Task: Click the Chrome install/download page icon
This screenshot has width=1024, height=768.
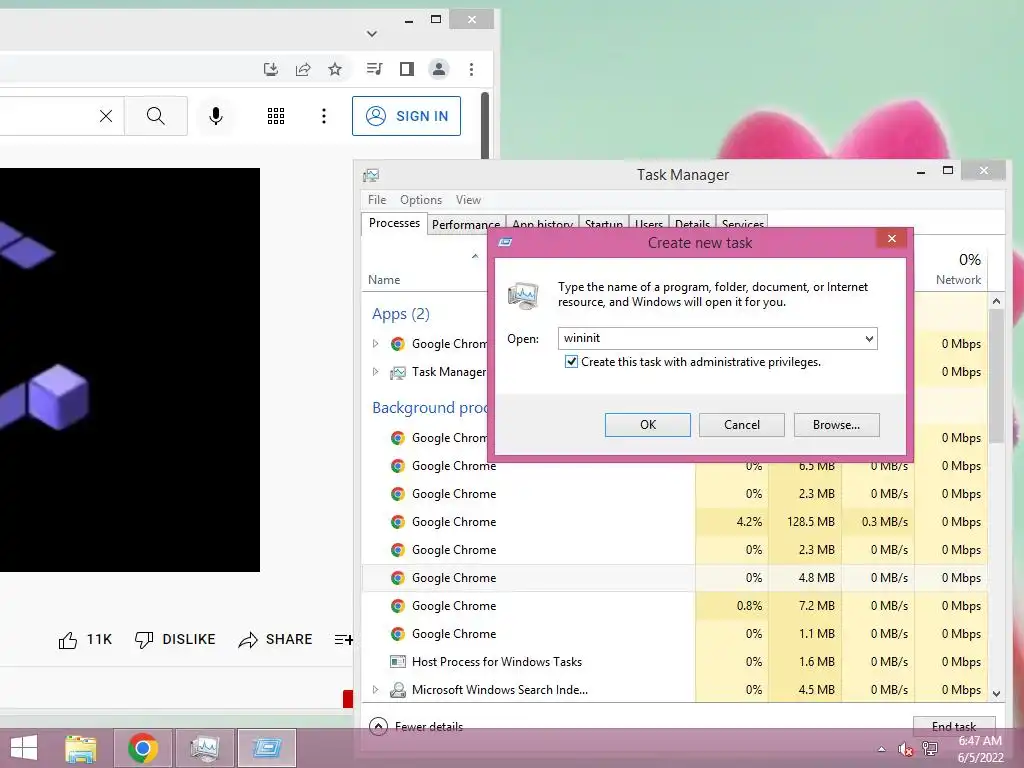Action: coord(270,69)
